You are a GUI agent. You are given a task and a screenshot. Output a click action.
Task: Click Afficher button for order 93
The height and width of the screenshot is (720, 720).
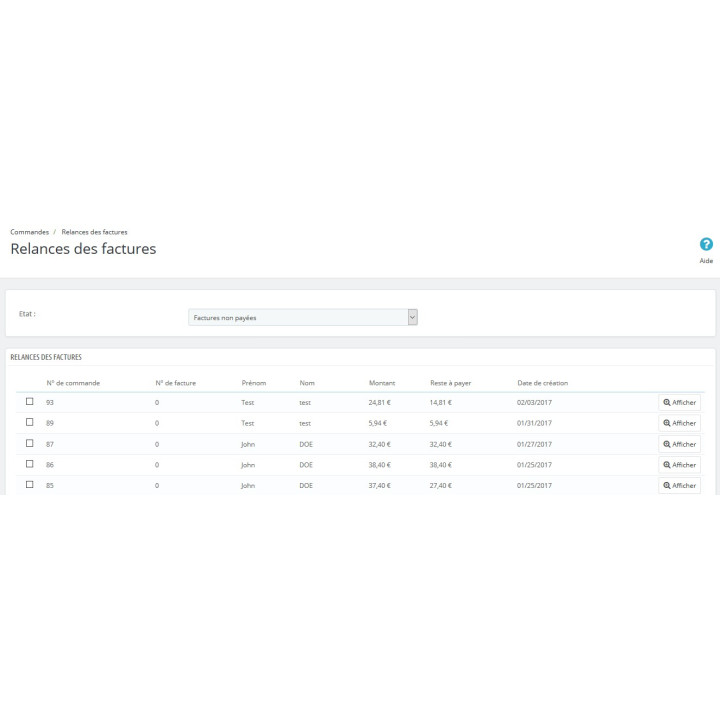click(x=679, y=403)
